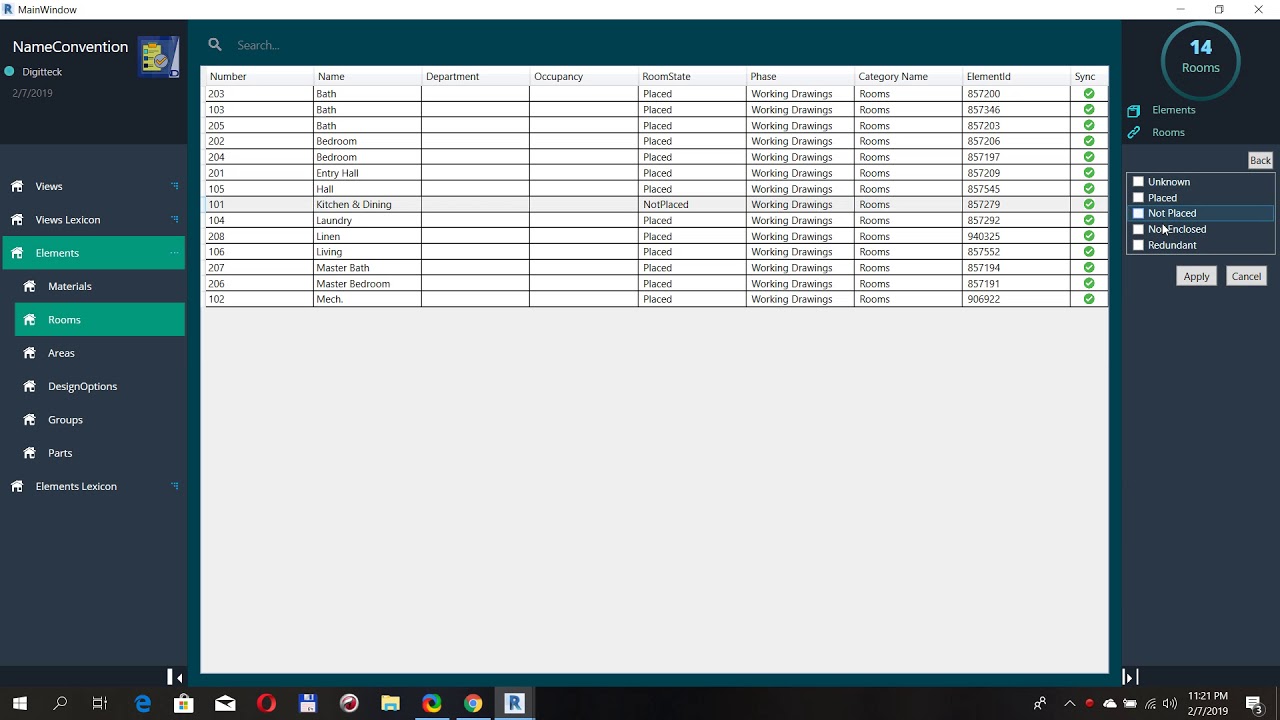Click the link icon next to Rooms in the right panel
Viewport: 1280px width, 720px height.
pos(1134,132)
